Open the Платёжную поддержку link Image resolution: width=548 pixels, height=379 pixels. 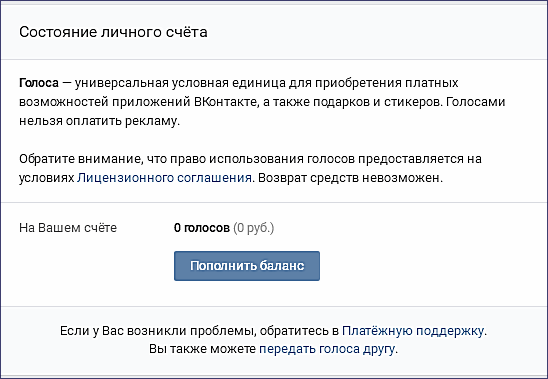click(x=413, y=330)
